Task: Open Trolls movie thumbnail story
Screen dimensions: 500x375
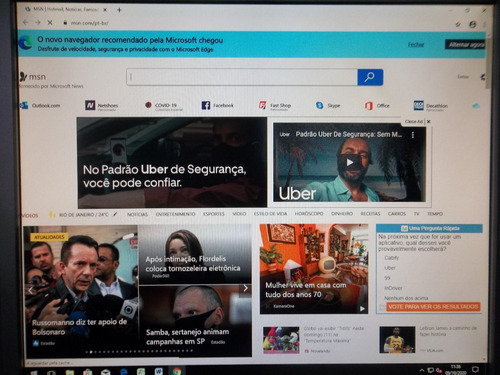Action: tap(281, 340)
